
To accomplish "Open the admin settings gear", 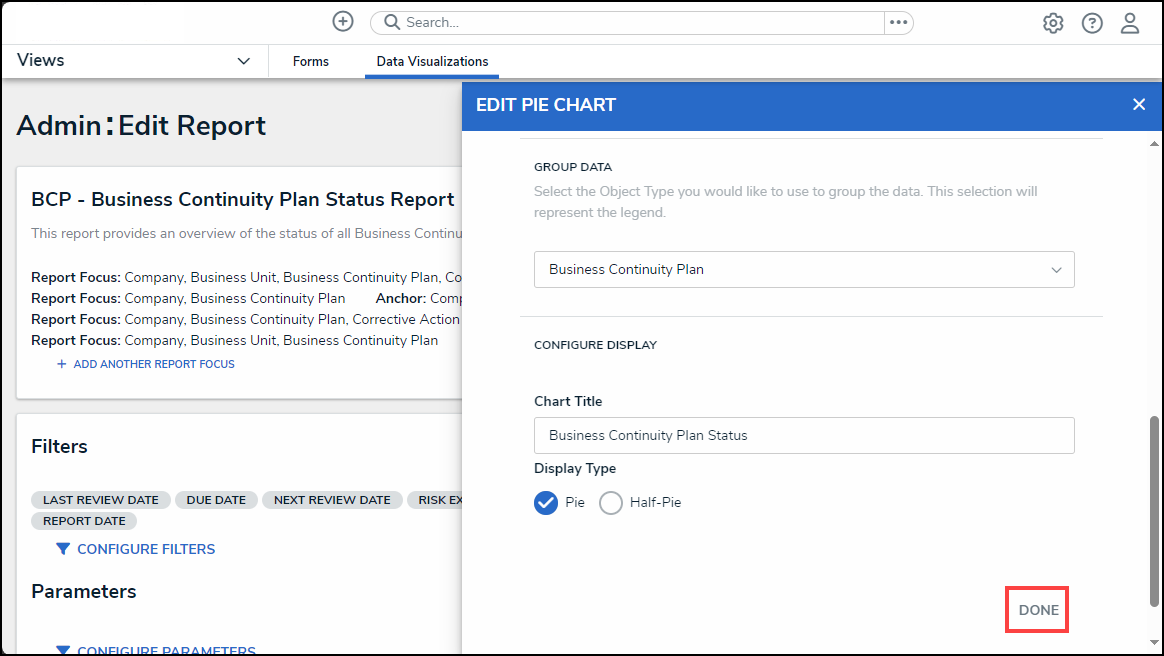I will pos(1053,23).
